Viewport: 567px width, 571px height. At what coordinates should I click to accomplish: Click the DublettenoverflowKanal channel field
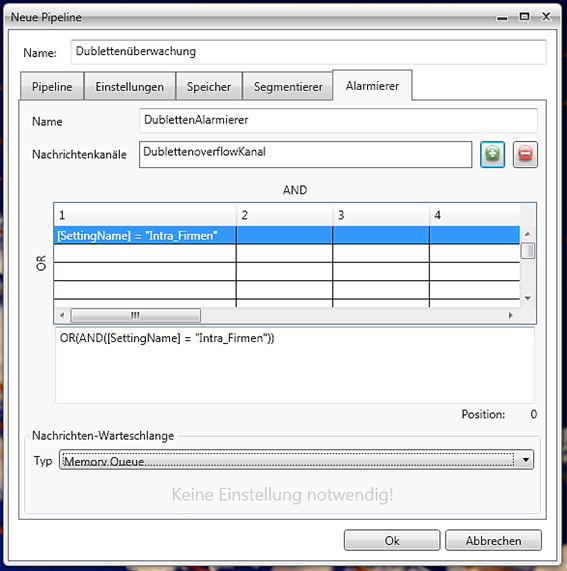[306, 154]
